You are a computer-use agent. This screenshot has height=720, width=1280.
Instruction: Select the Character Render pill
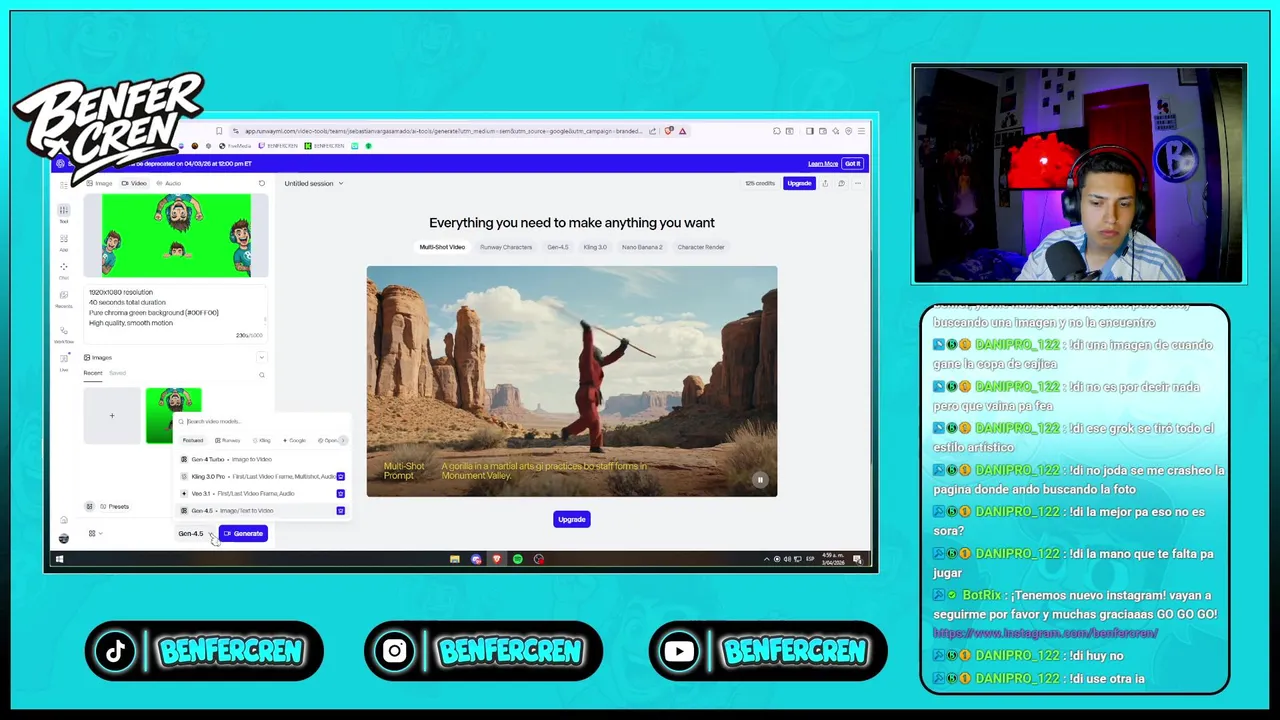(701, 247)
